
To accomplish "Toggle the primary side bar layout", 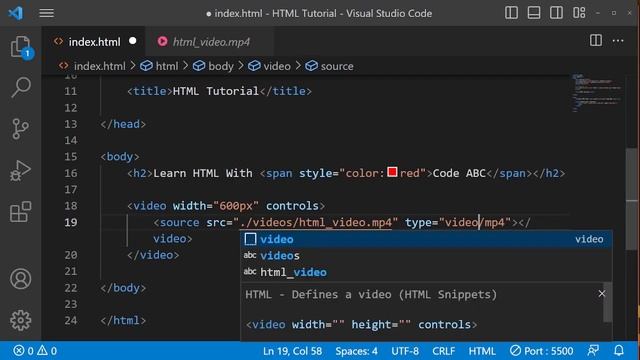I will (511, 13).
